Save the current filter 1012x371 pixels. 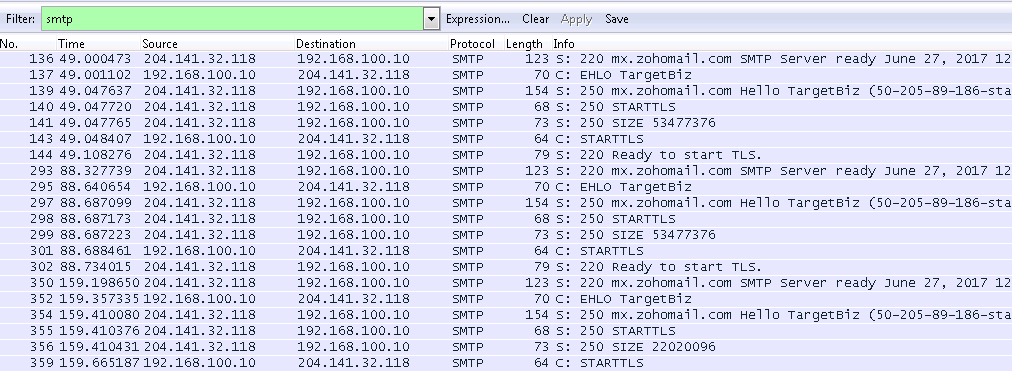coord(616,19)
